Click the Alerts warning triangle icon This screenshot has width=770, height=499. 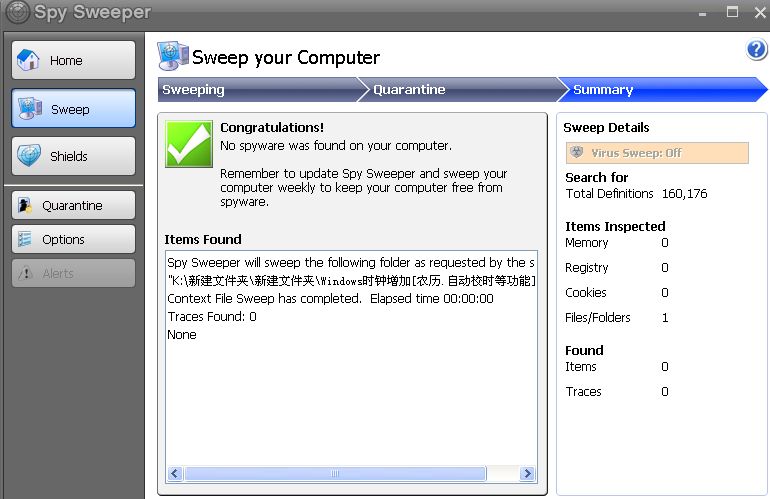click(26, 273)
